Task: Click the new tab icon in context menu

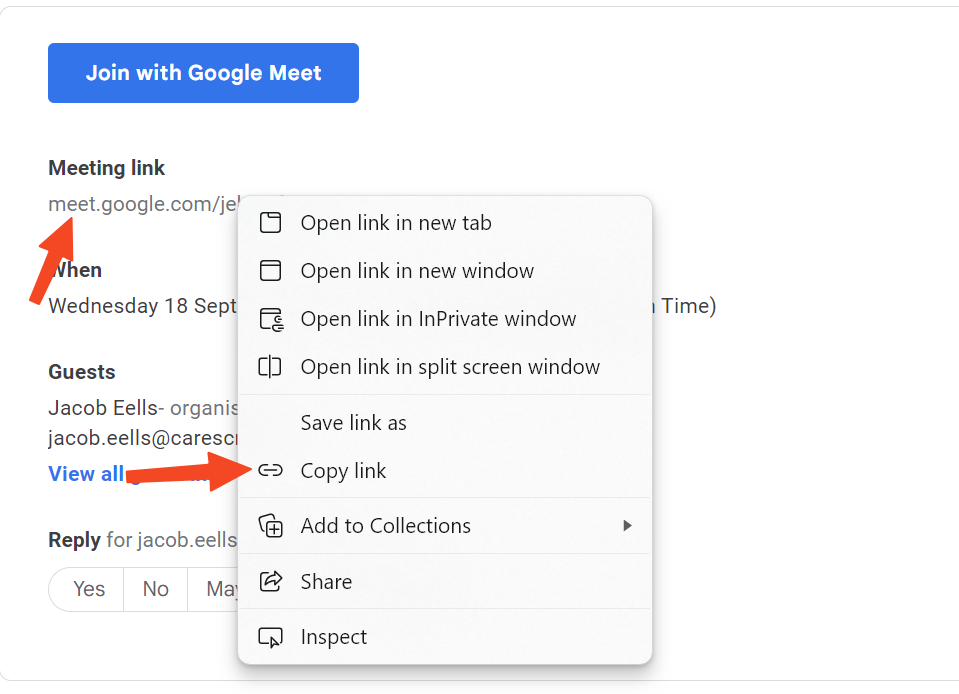Action: [270, 223]
